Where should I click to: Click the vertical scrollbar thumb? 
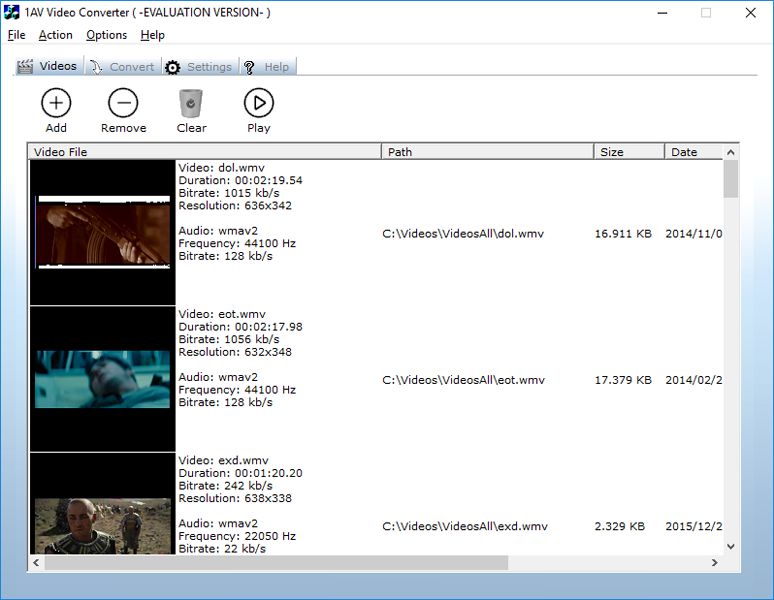point(731,179)
